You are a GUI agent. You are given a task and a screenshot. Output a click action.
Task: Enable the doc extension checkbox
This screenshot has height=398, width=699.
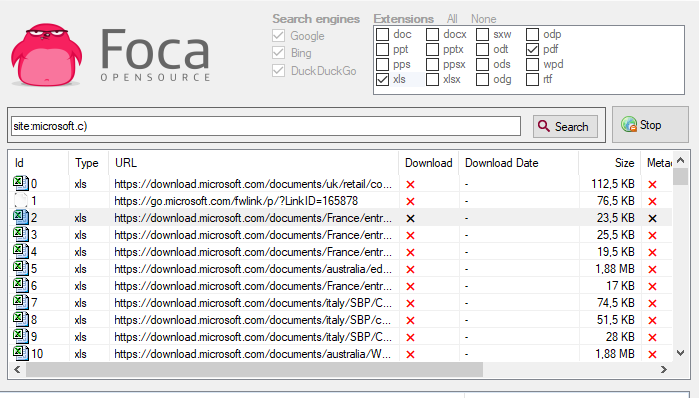(382, 34)
